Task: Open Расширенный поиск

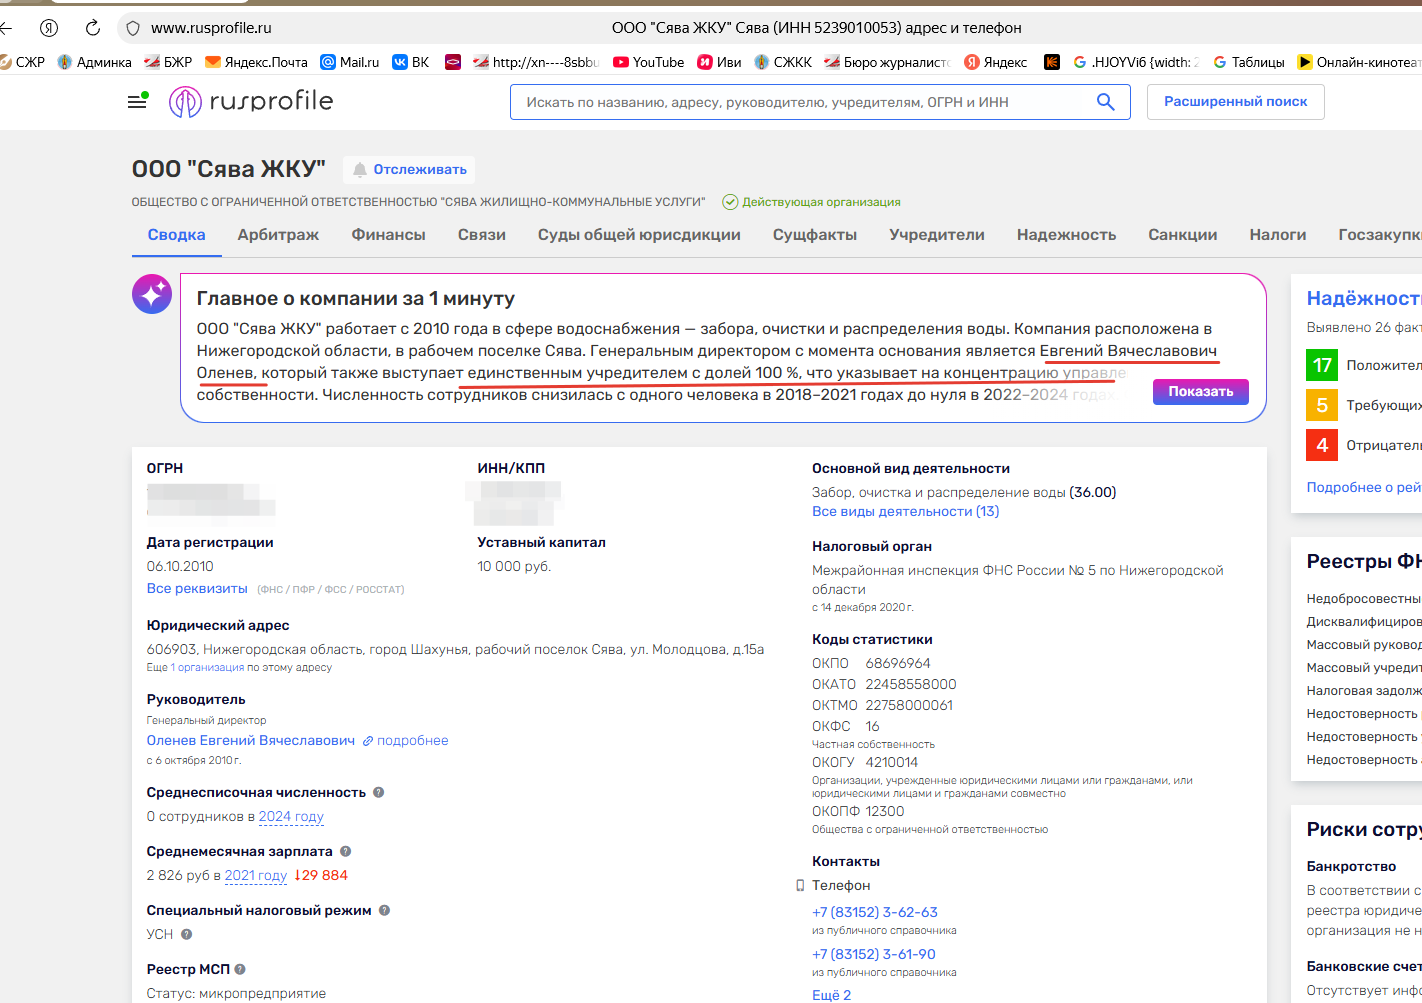Action: click(1235, 101)
